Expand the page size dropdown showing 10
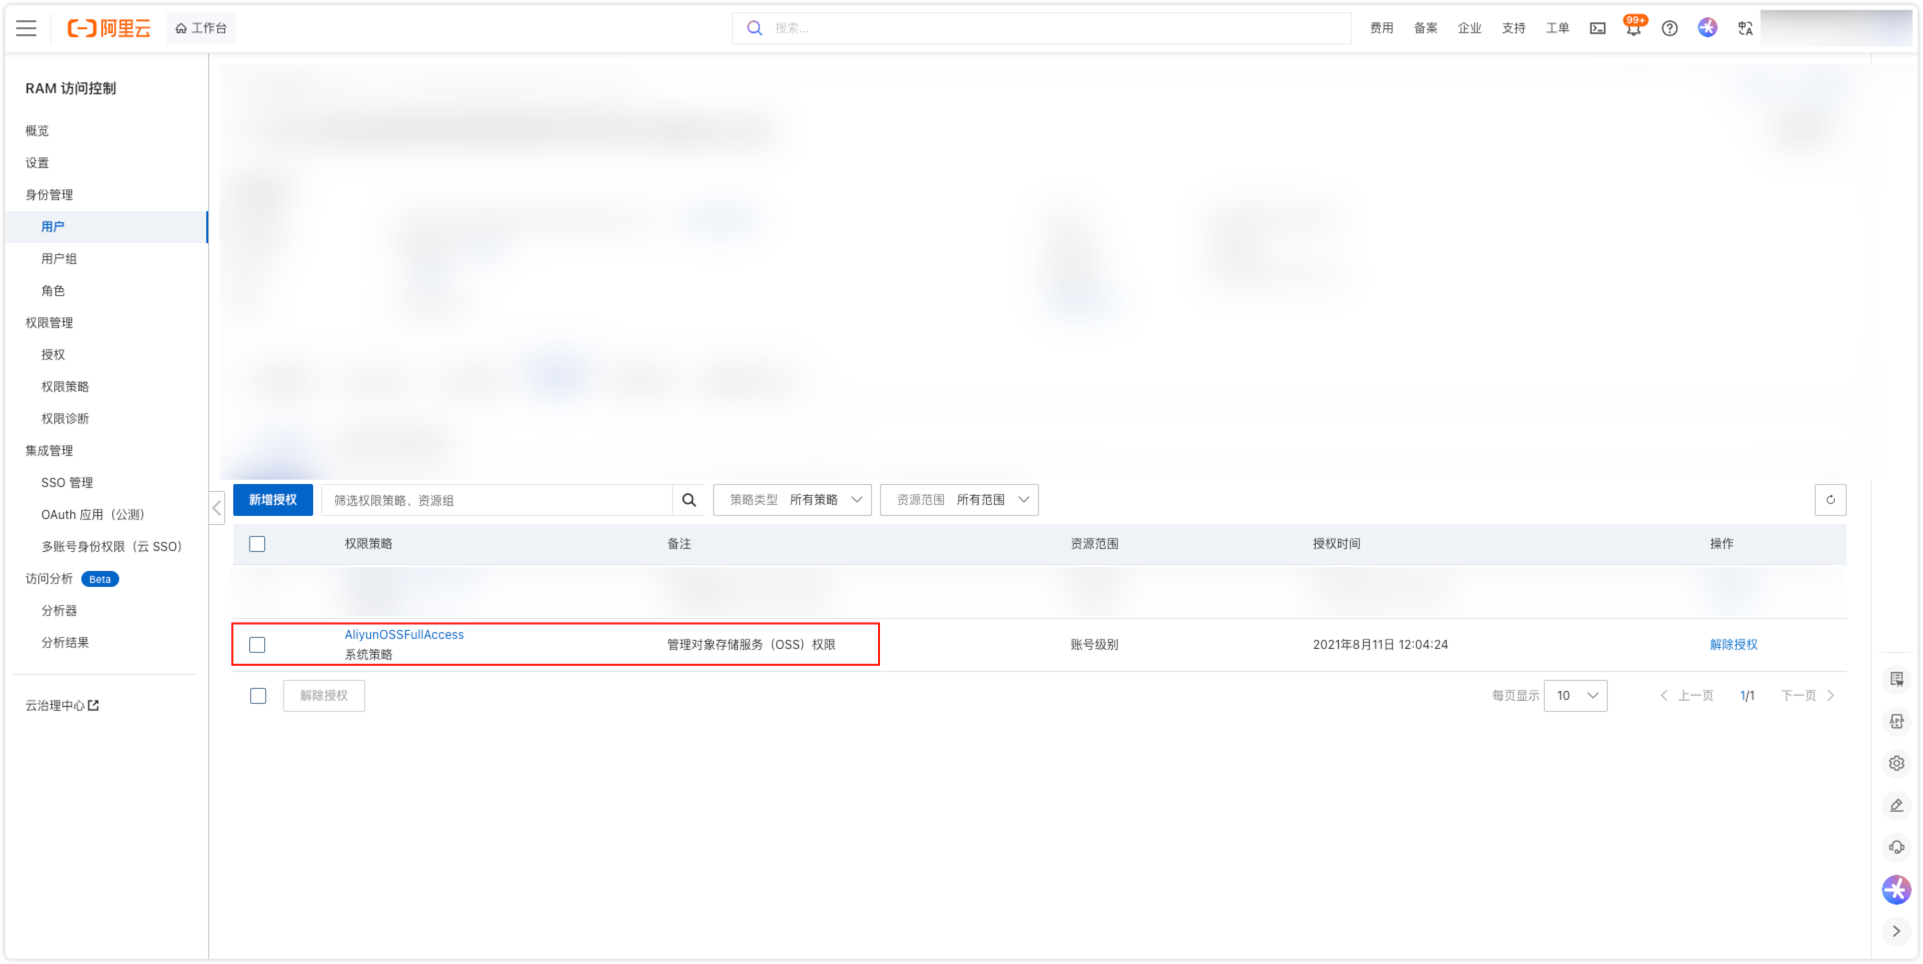This screenshot has width=1923, height=964. (x=1575, y=696)
